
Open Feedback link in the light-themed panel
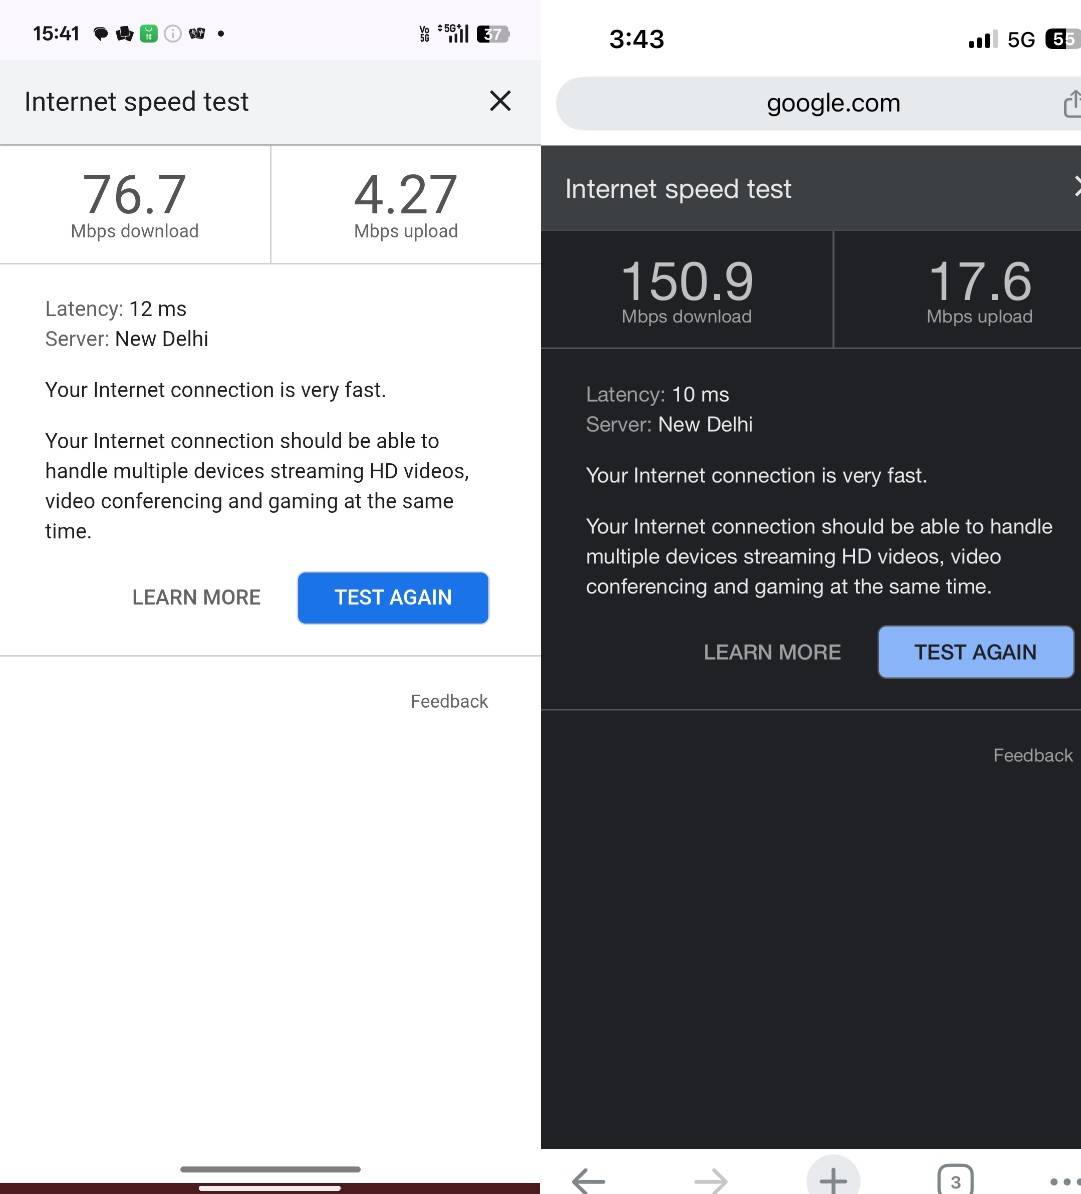tap(449, 701)
